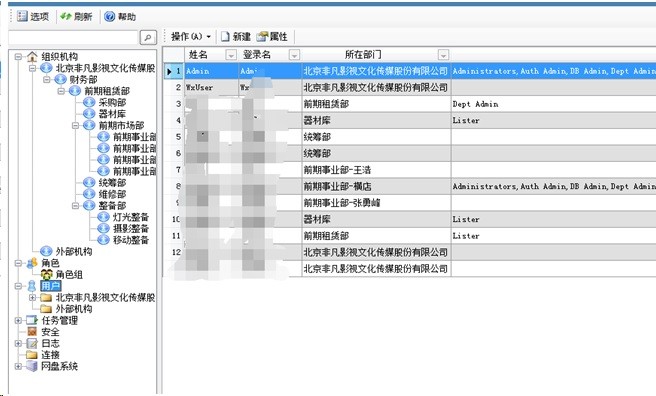This screenshot has width=656, height=396.
Task: Expand the 任务管理 tree node
Action: tap(18, 320)
